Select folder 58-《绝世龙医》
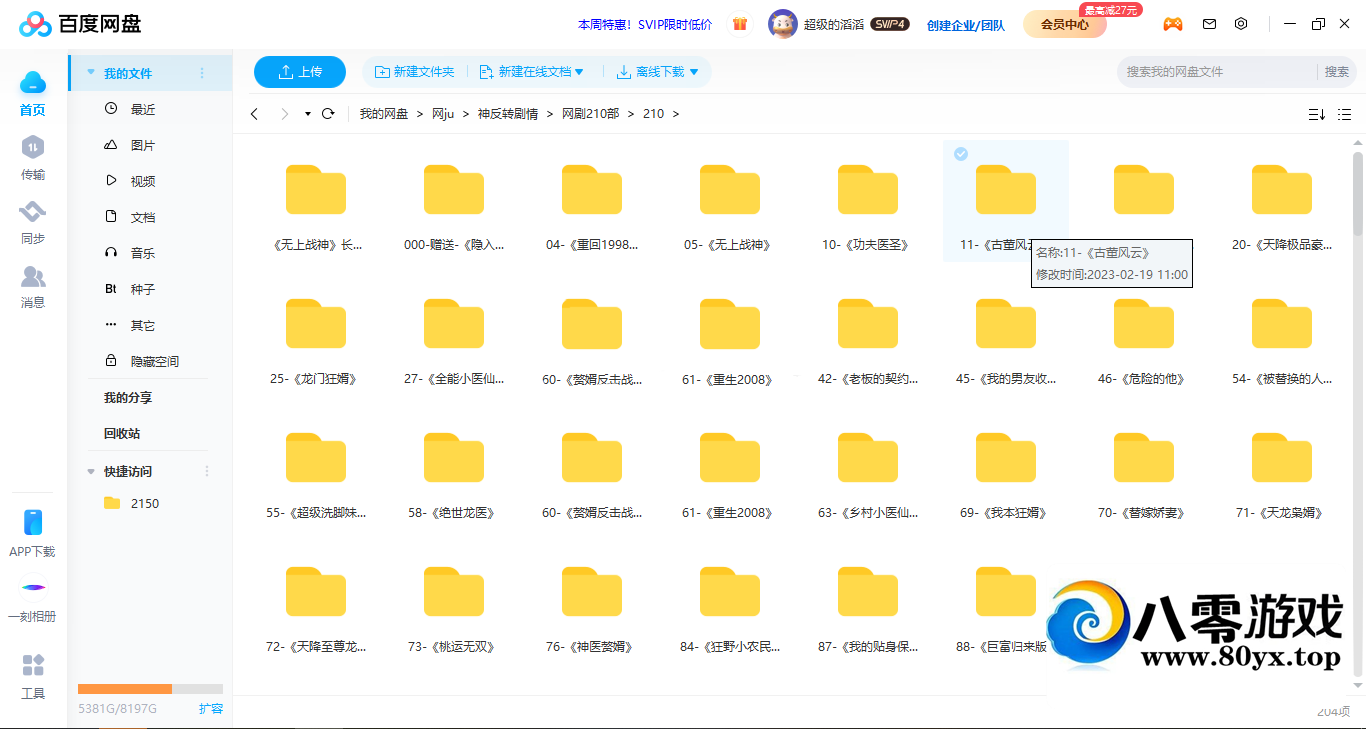1366x729 pixels. [x=453, y=472]
